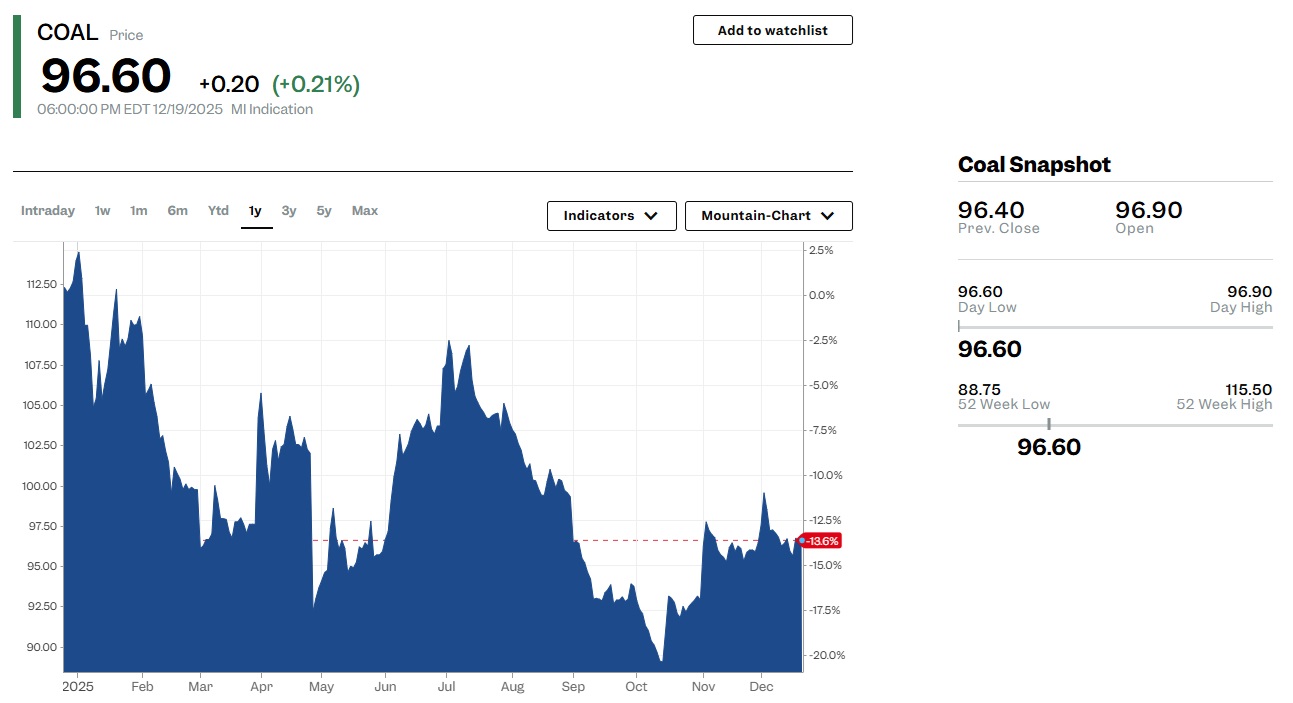This screenshot has width=1293, height=703.
Task: Click the 52 Week High value 115.50
Action: pyautogui.click(x=1248, y=389)
